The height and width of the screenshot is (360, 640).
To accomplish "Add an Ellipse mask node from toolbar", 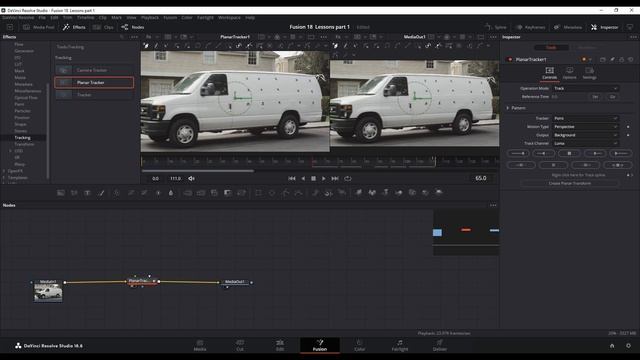I will point(272,193).
